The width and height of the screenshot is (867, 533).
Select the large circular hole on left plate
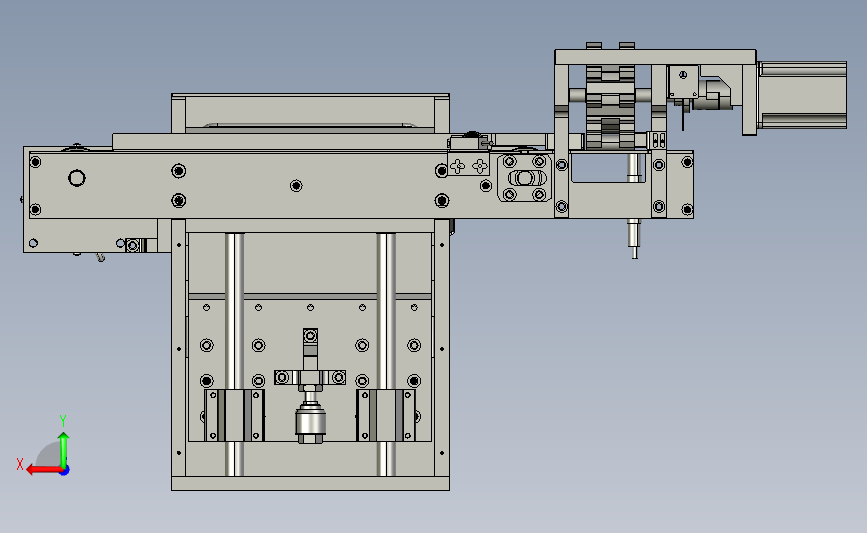(77, 178)
